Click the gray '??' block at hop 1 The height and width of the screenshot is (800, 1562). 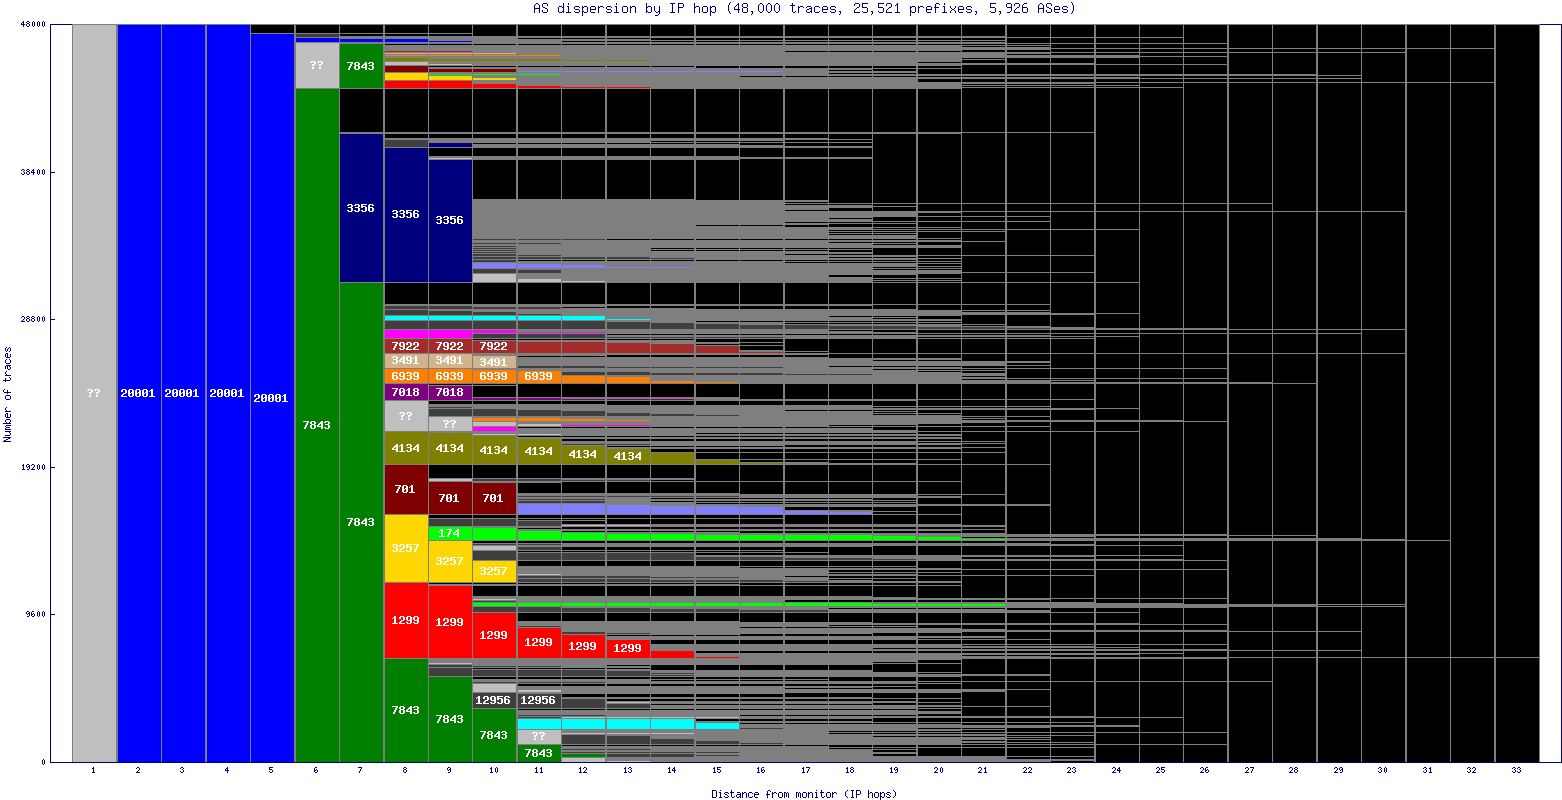(x=94, y=393)
